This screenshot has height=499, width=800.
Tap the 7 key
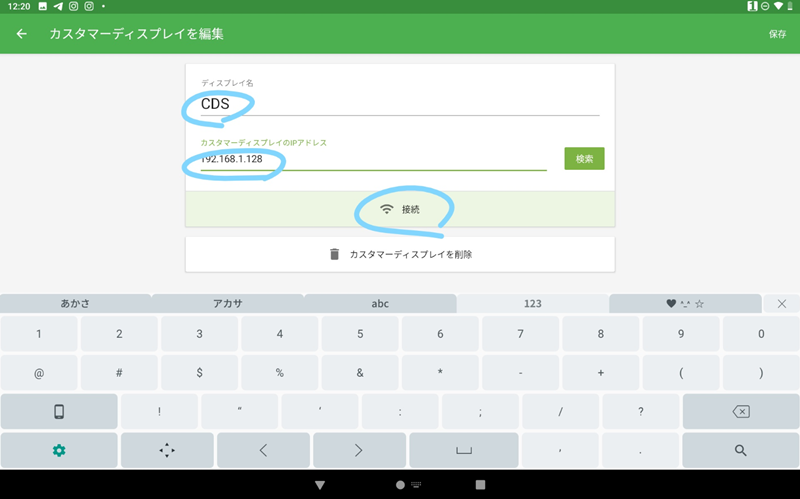520,334
